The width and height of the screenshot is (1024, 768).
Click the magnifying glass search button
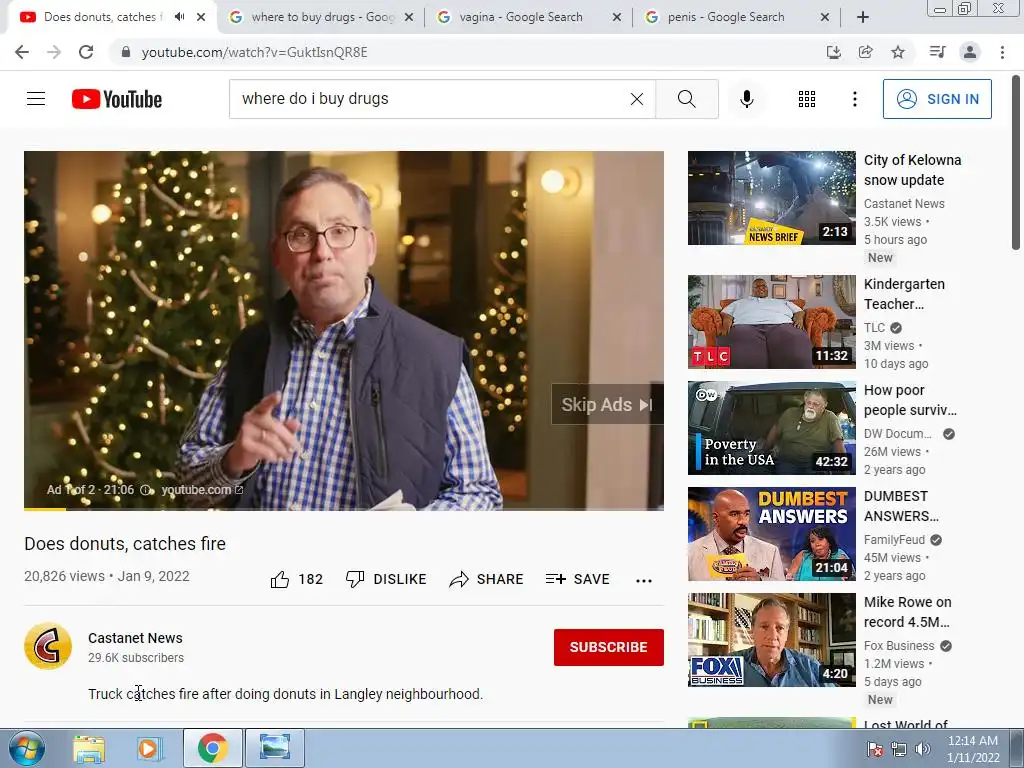coord(686,99)
